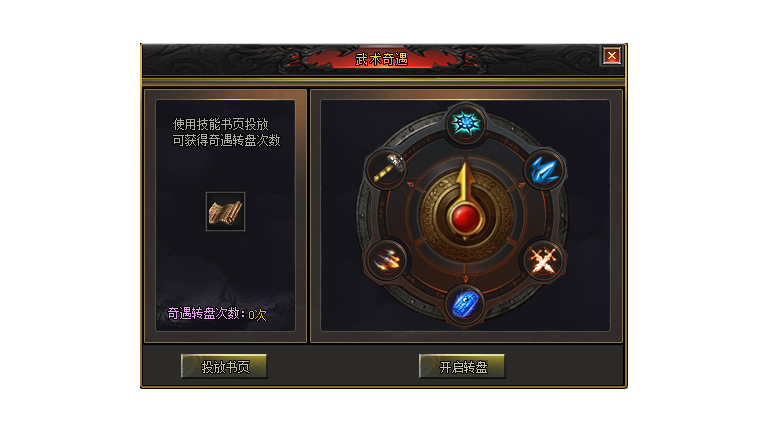Click the 奇遇转盘次数 label
The image size is (780, 436).
pos(206,313)
